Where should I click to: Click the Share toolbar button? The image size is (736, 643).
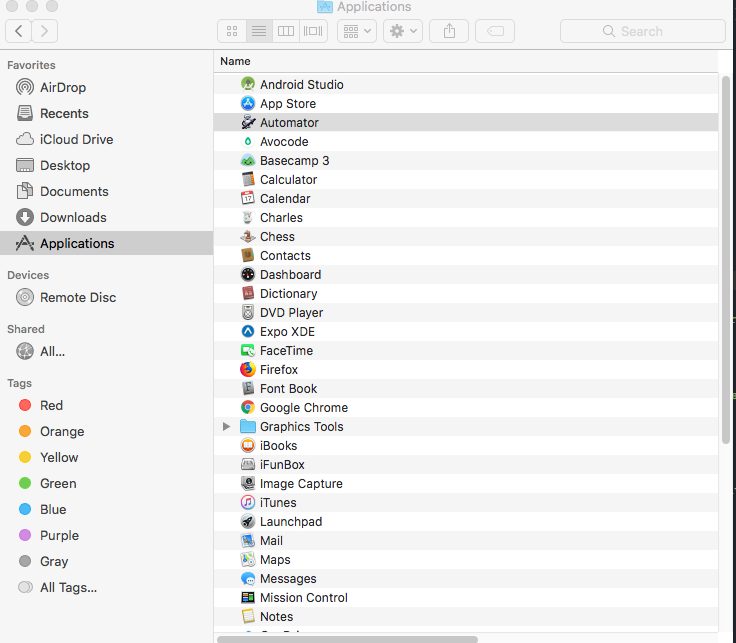449,31
